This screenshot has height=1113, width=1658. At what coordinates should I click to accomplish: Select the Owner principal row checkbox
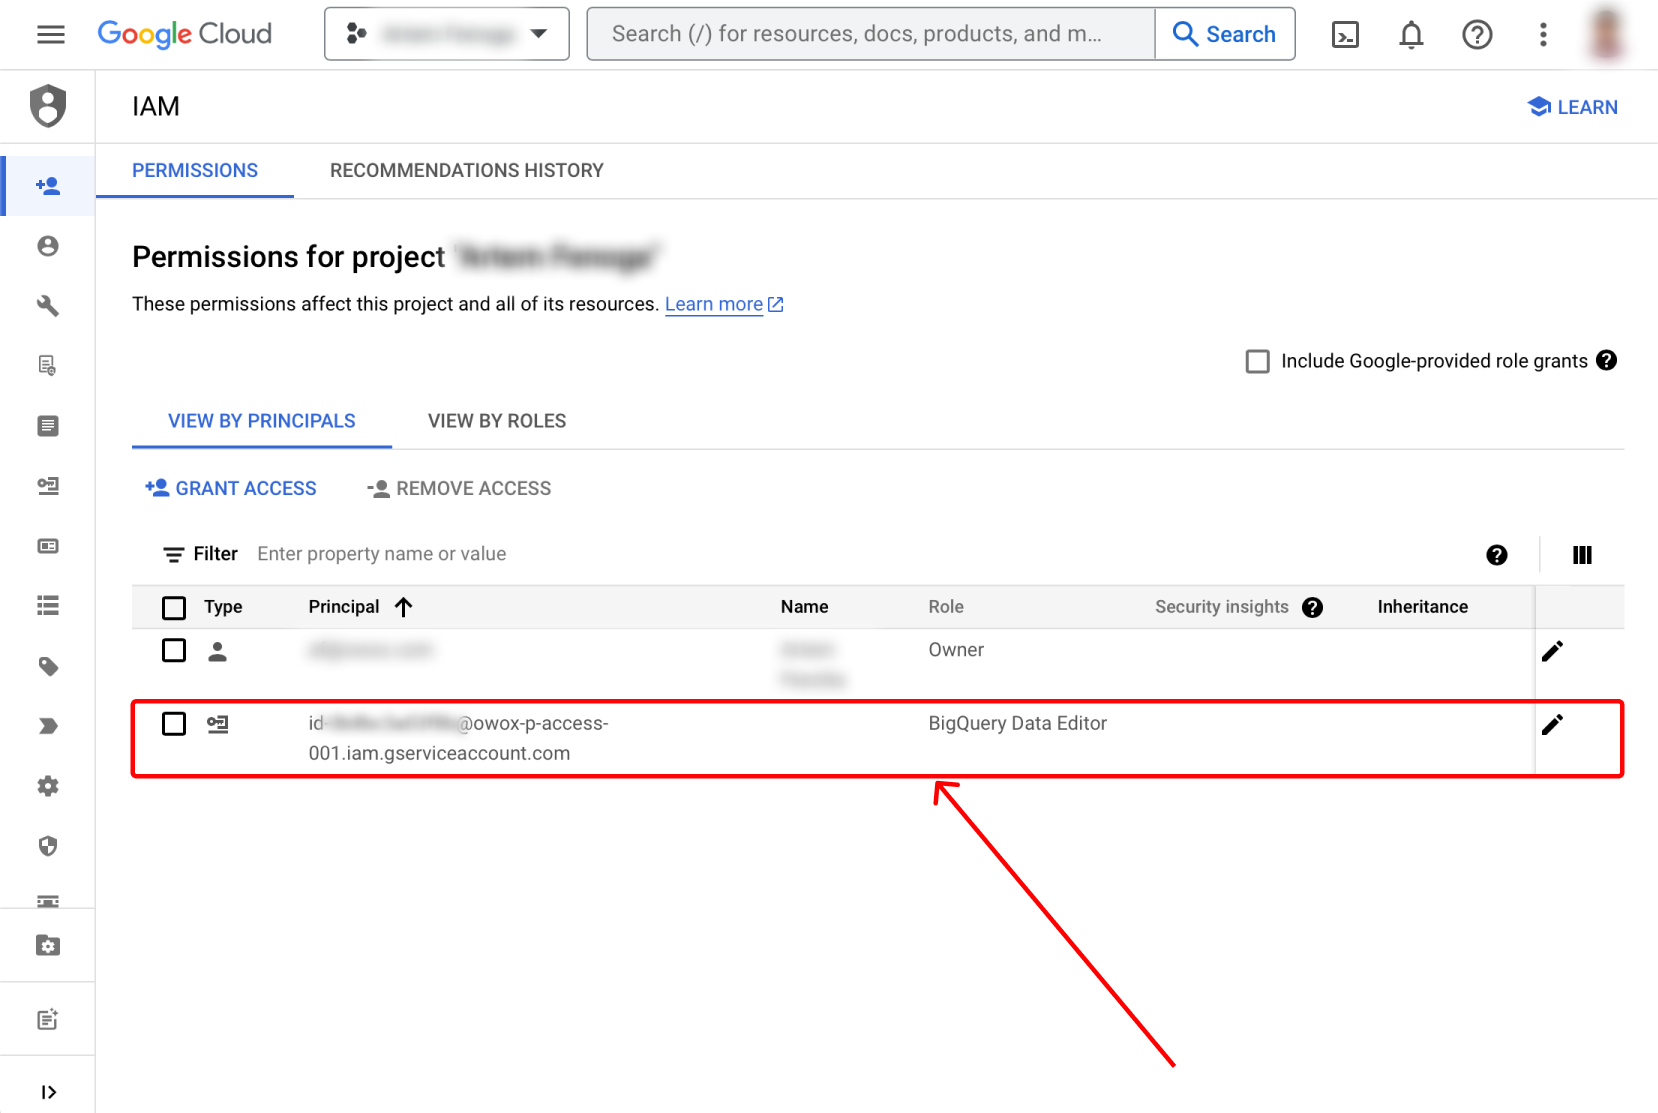(x=174, y=651)
